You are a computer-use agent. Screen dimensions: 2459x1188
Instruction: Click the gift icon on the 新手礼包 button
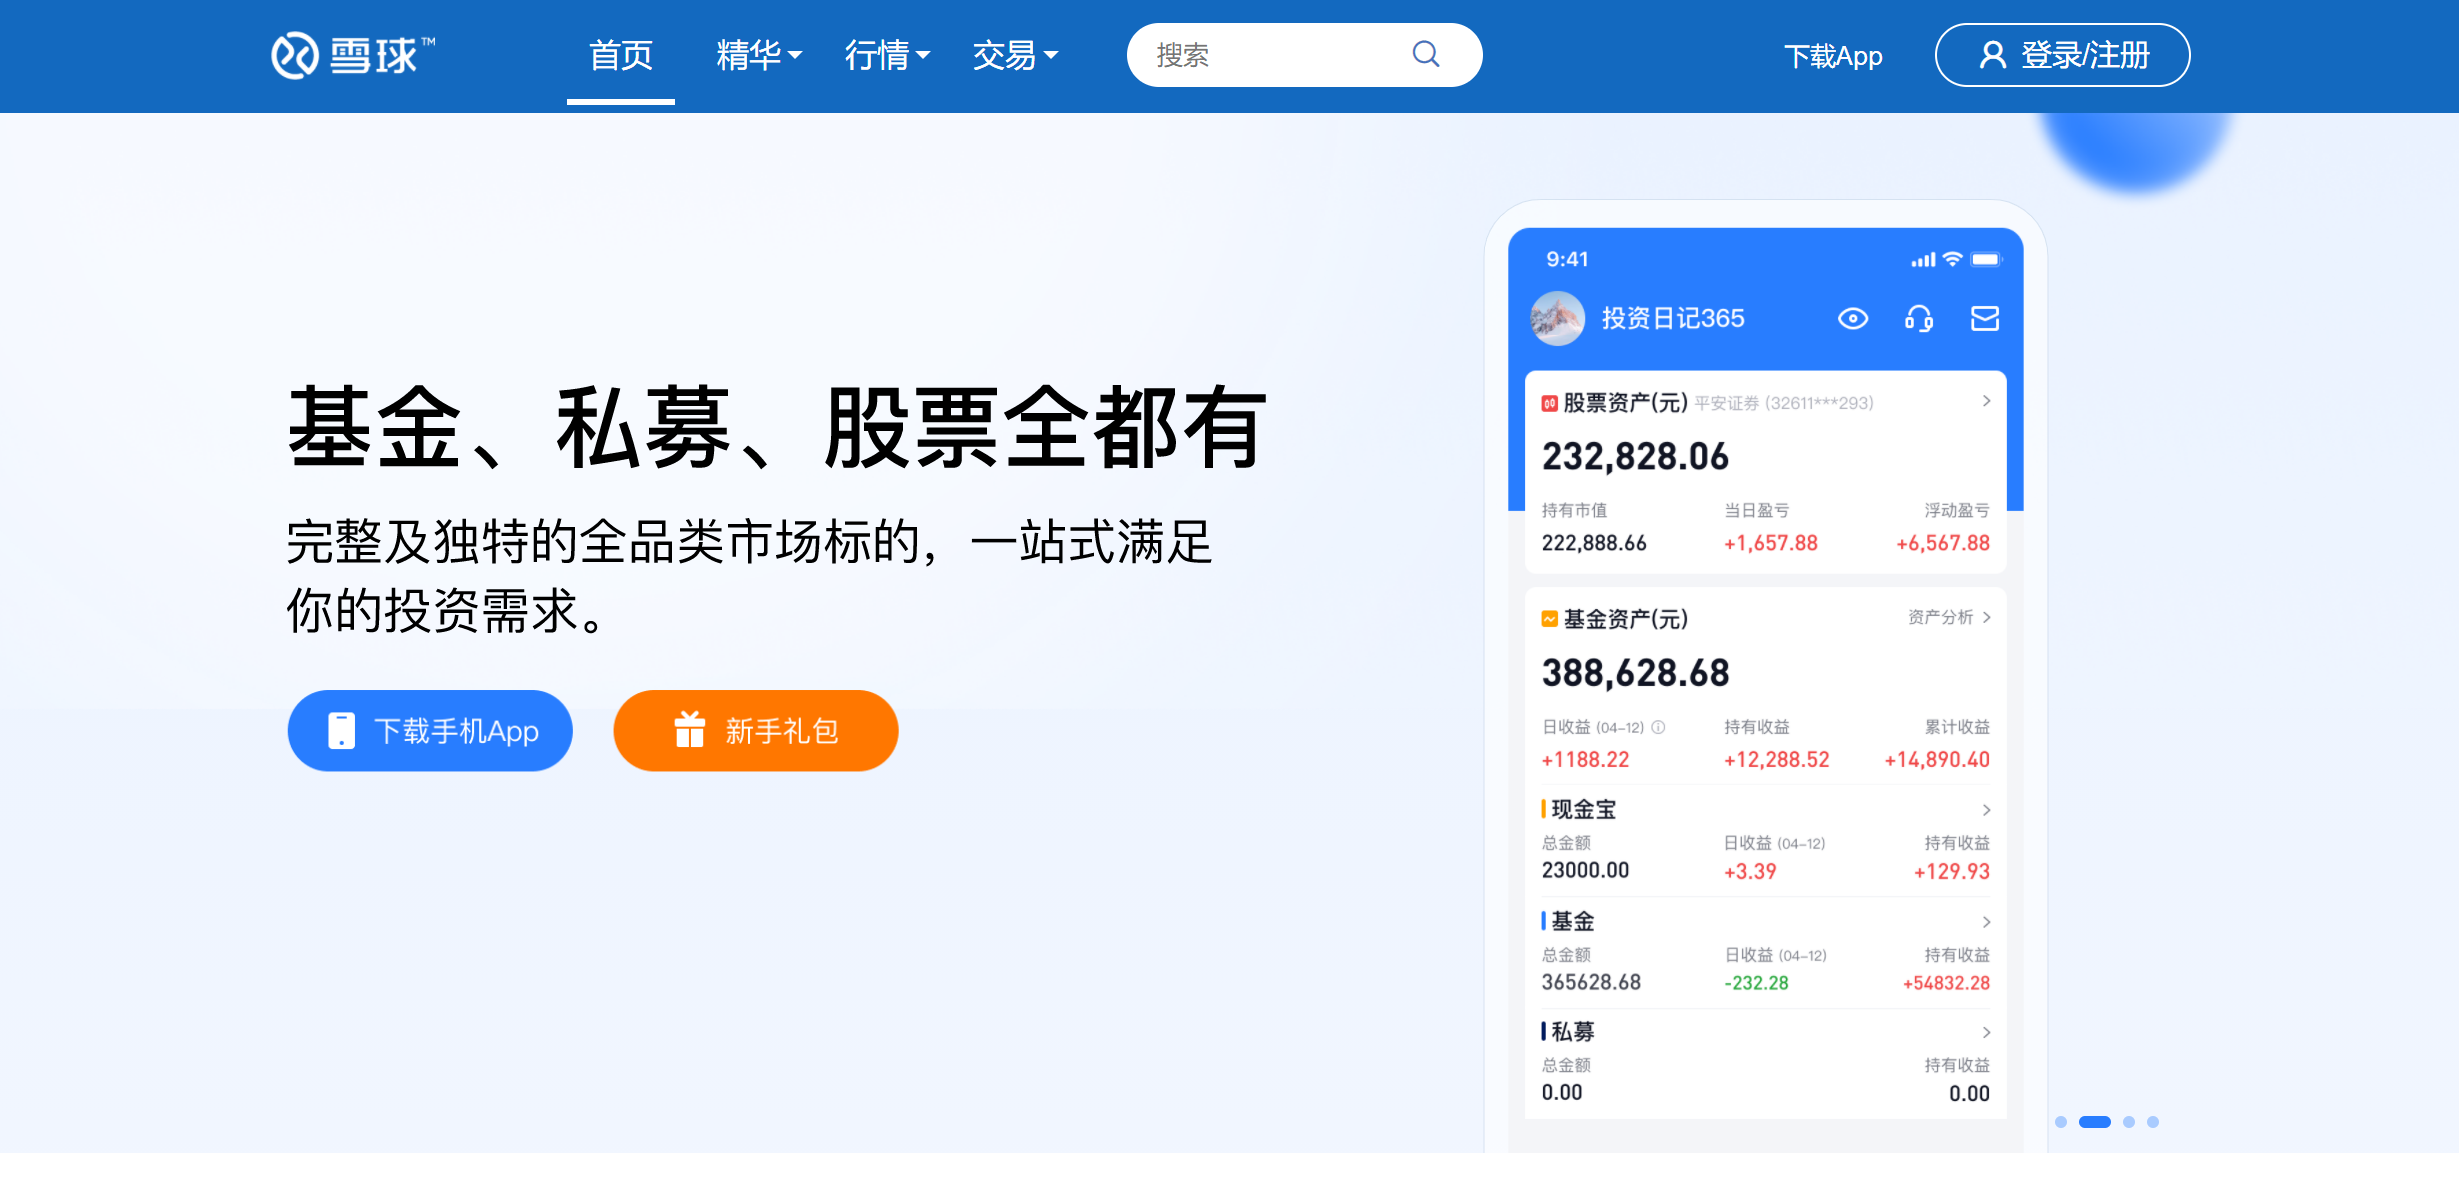(689, 730)
